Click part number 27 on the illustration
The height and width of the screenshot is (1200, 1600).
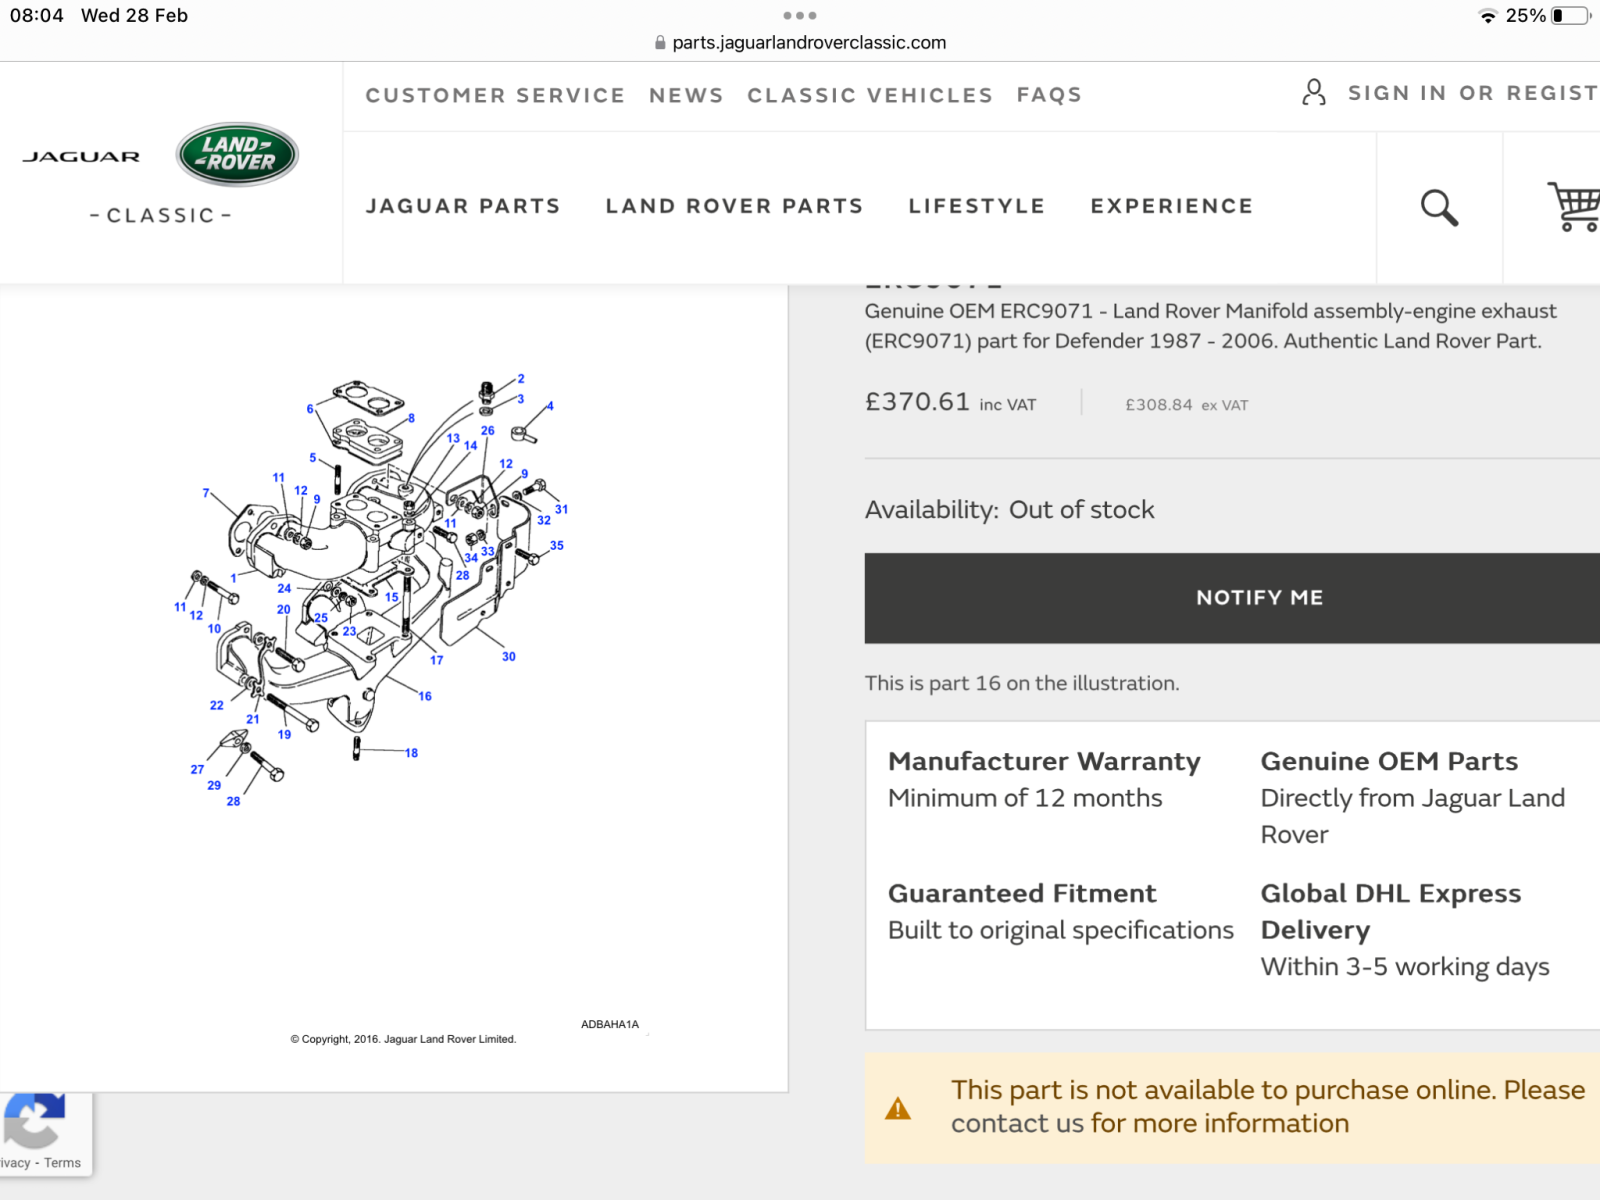click(x=197, y=769)
